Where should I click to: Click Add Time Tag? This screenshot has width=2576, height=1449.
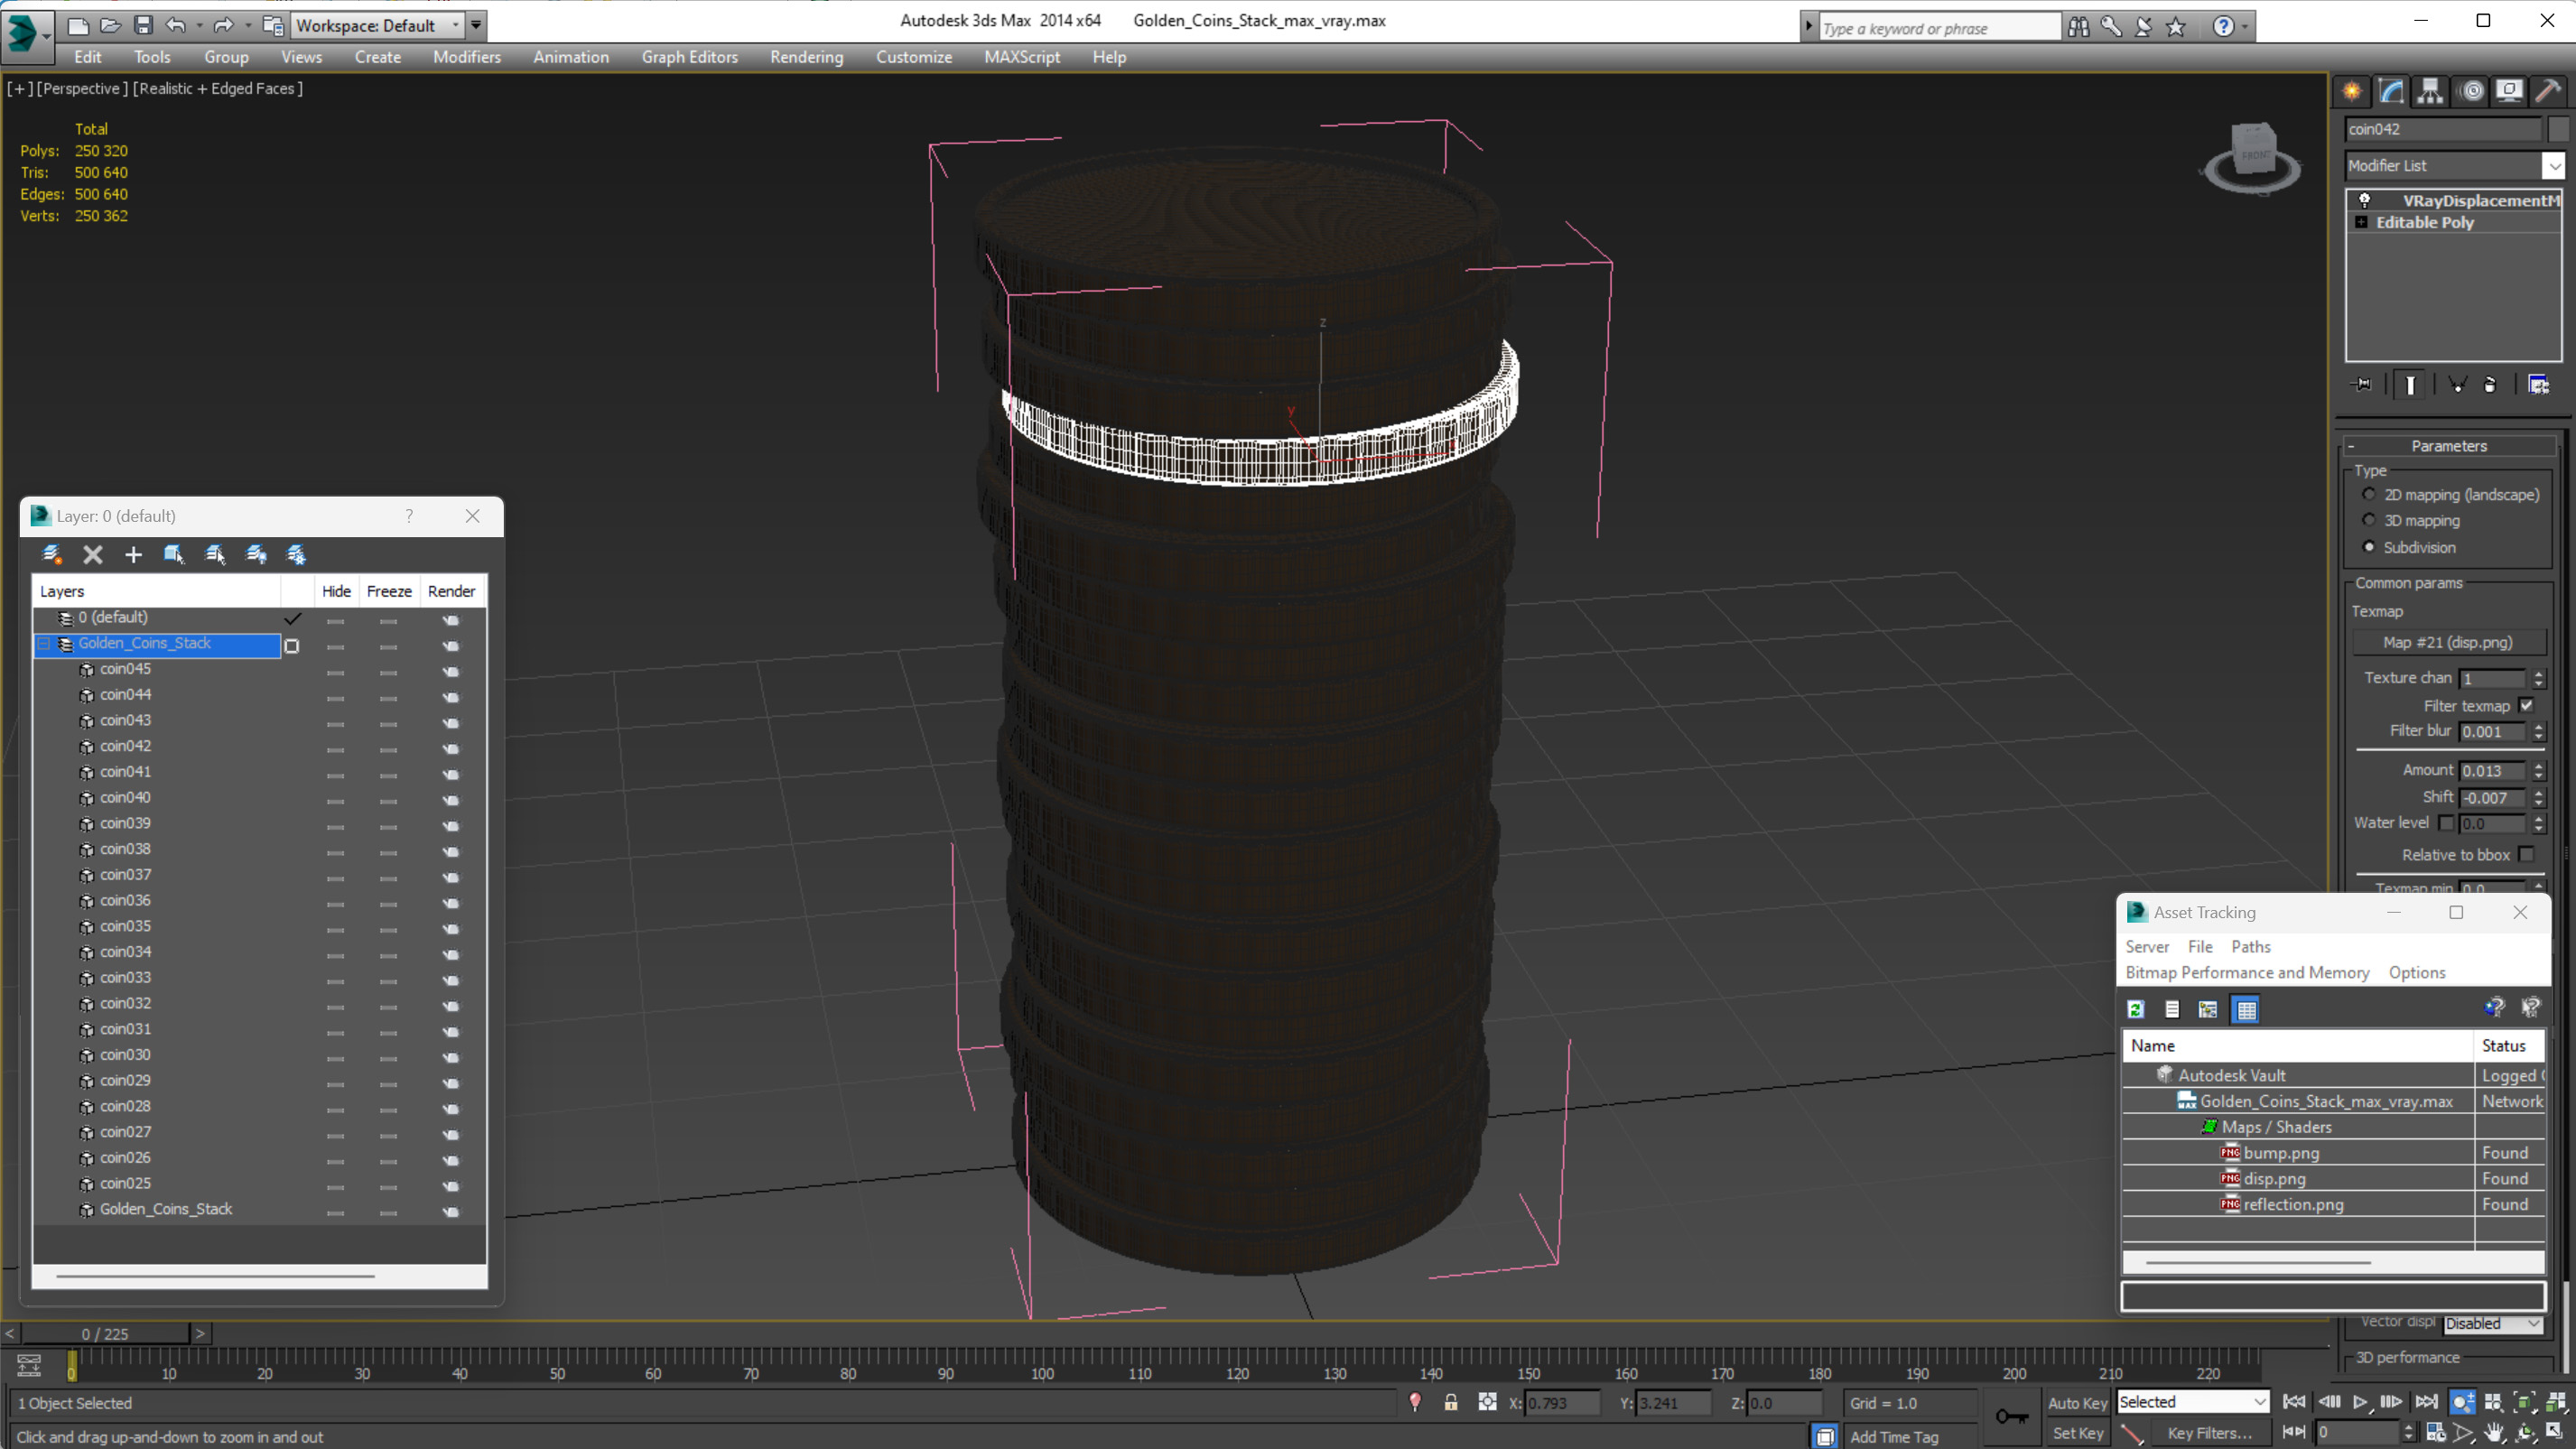(x=1893, y=1437)
